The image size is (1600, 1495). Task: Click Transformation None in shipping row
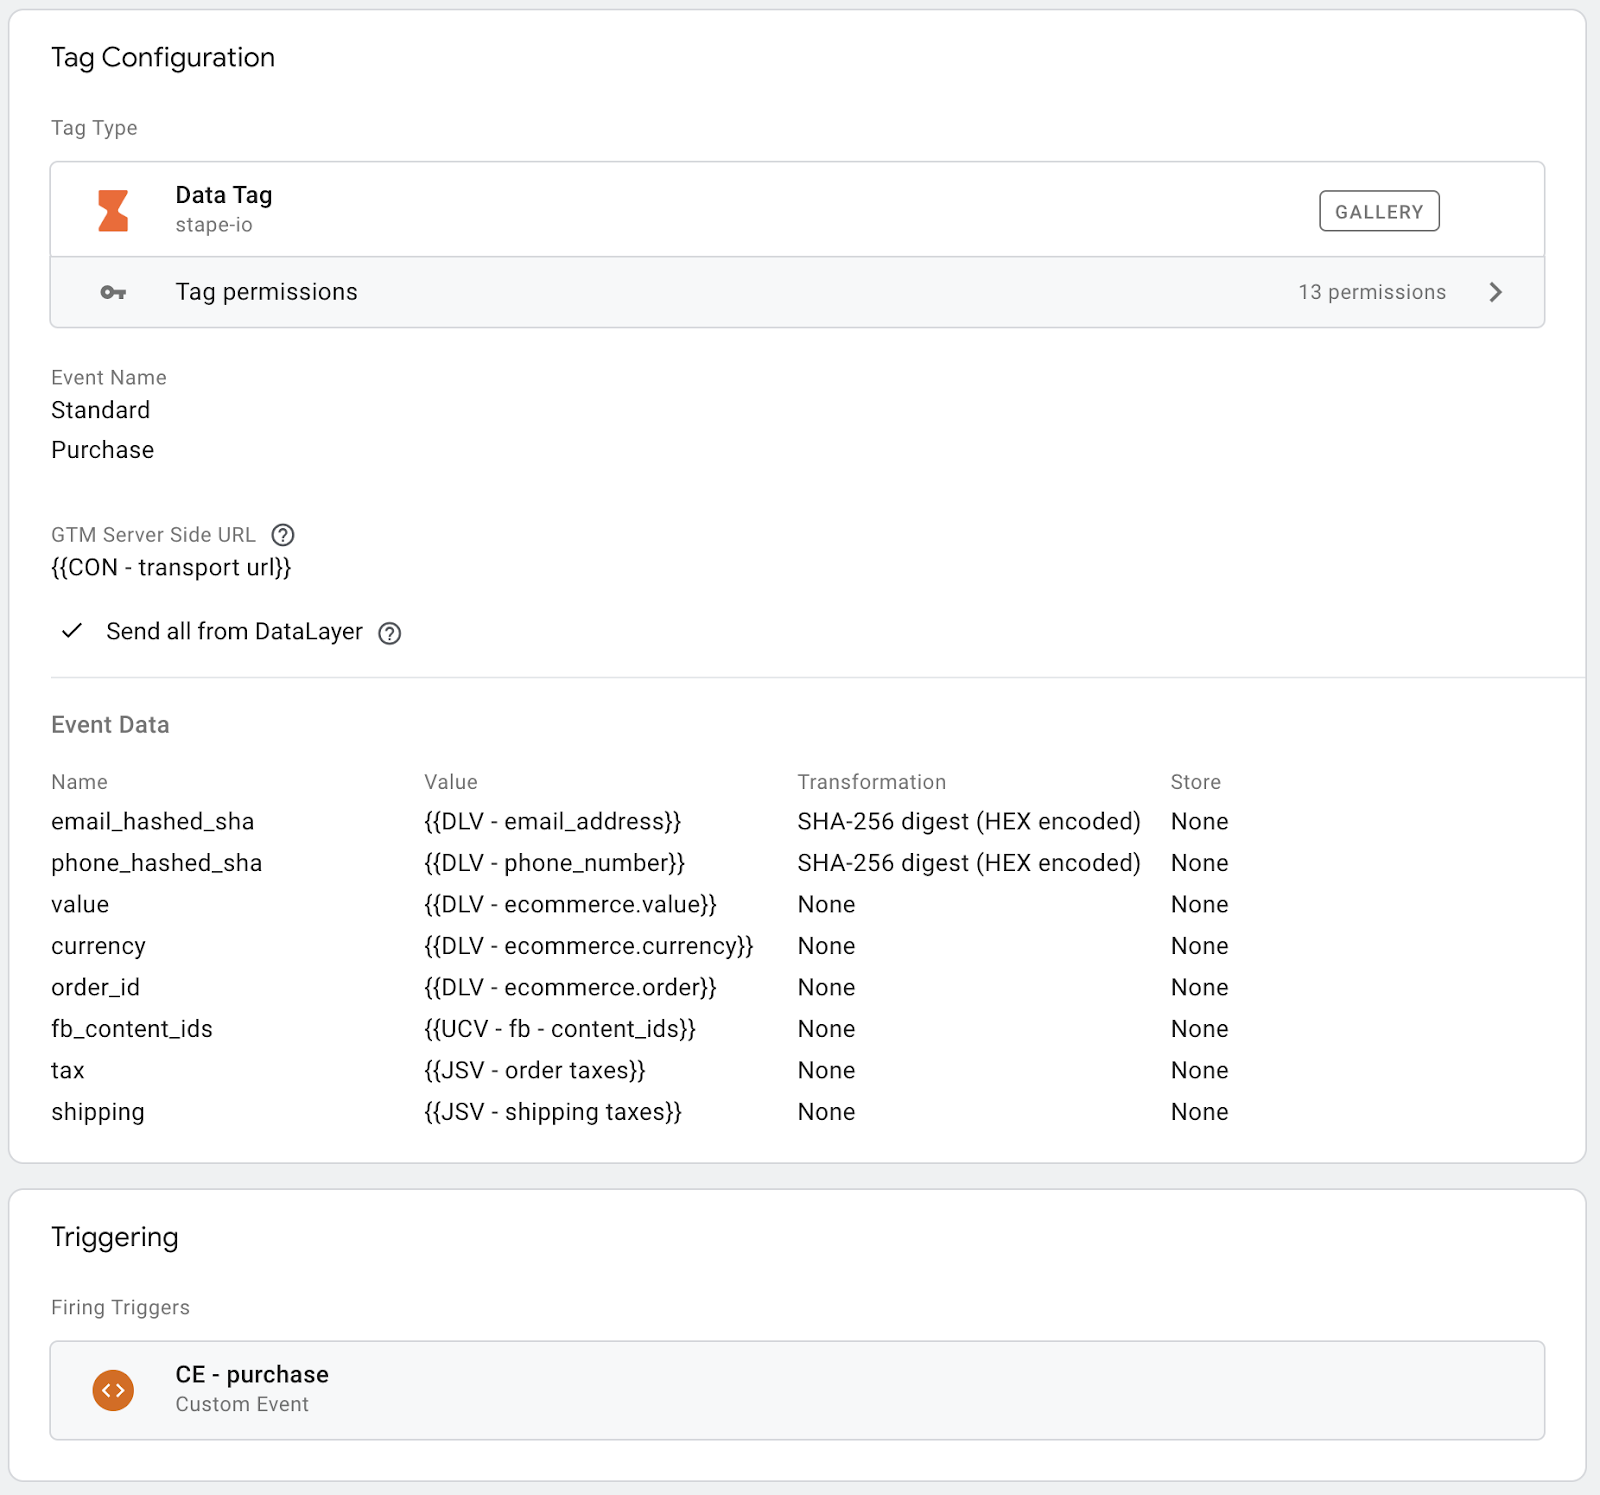pyautogui.click(x=826, y=1112)
